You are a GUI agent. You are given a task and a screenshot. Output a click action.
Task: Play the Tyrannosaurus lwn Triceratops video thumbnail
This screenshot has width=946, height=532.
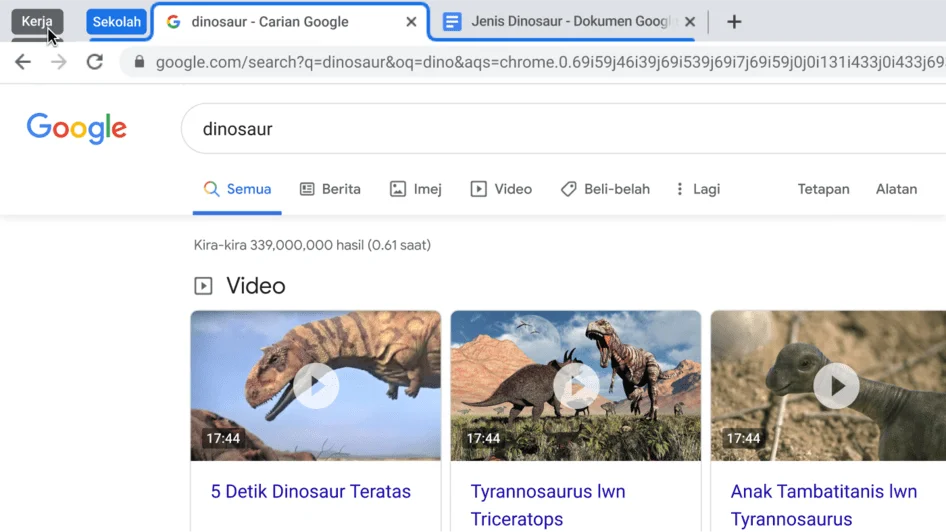576,385
